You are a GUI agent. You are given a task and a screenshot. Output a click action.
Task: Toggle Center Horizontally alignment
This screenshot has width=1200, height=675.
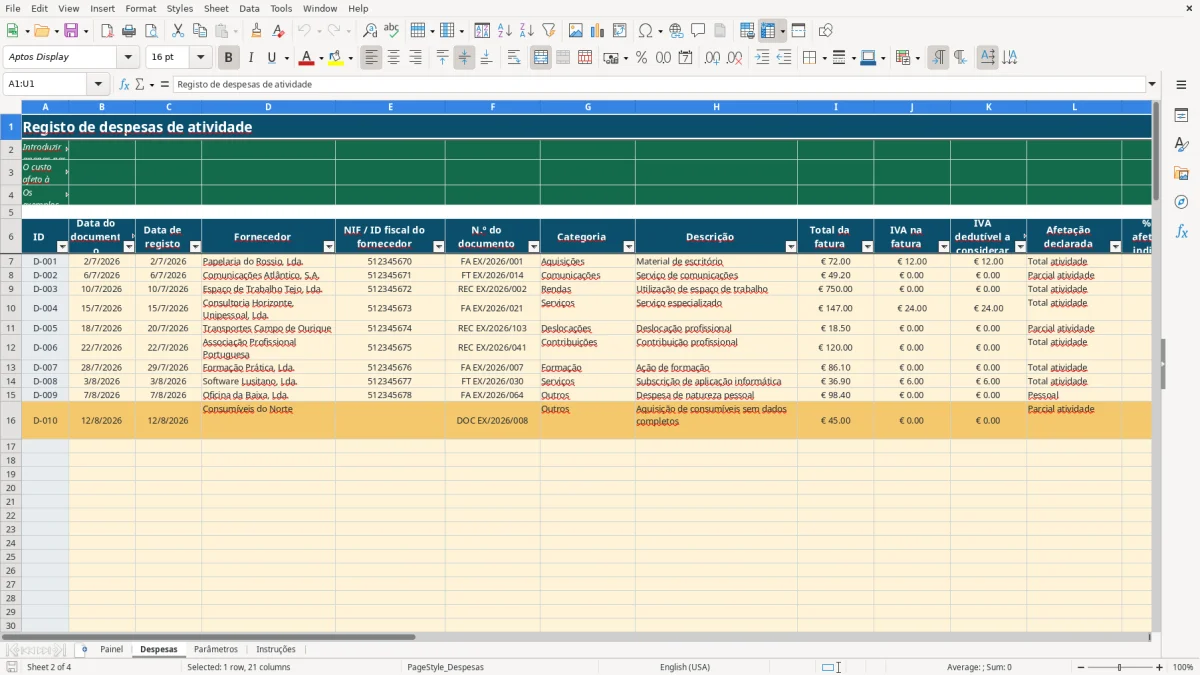pyautogui.click(x=393, y=58)
